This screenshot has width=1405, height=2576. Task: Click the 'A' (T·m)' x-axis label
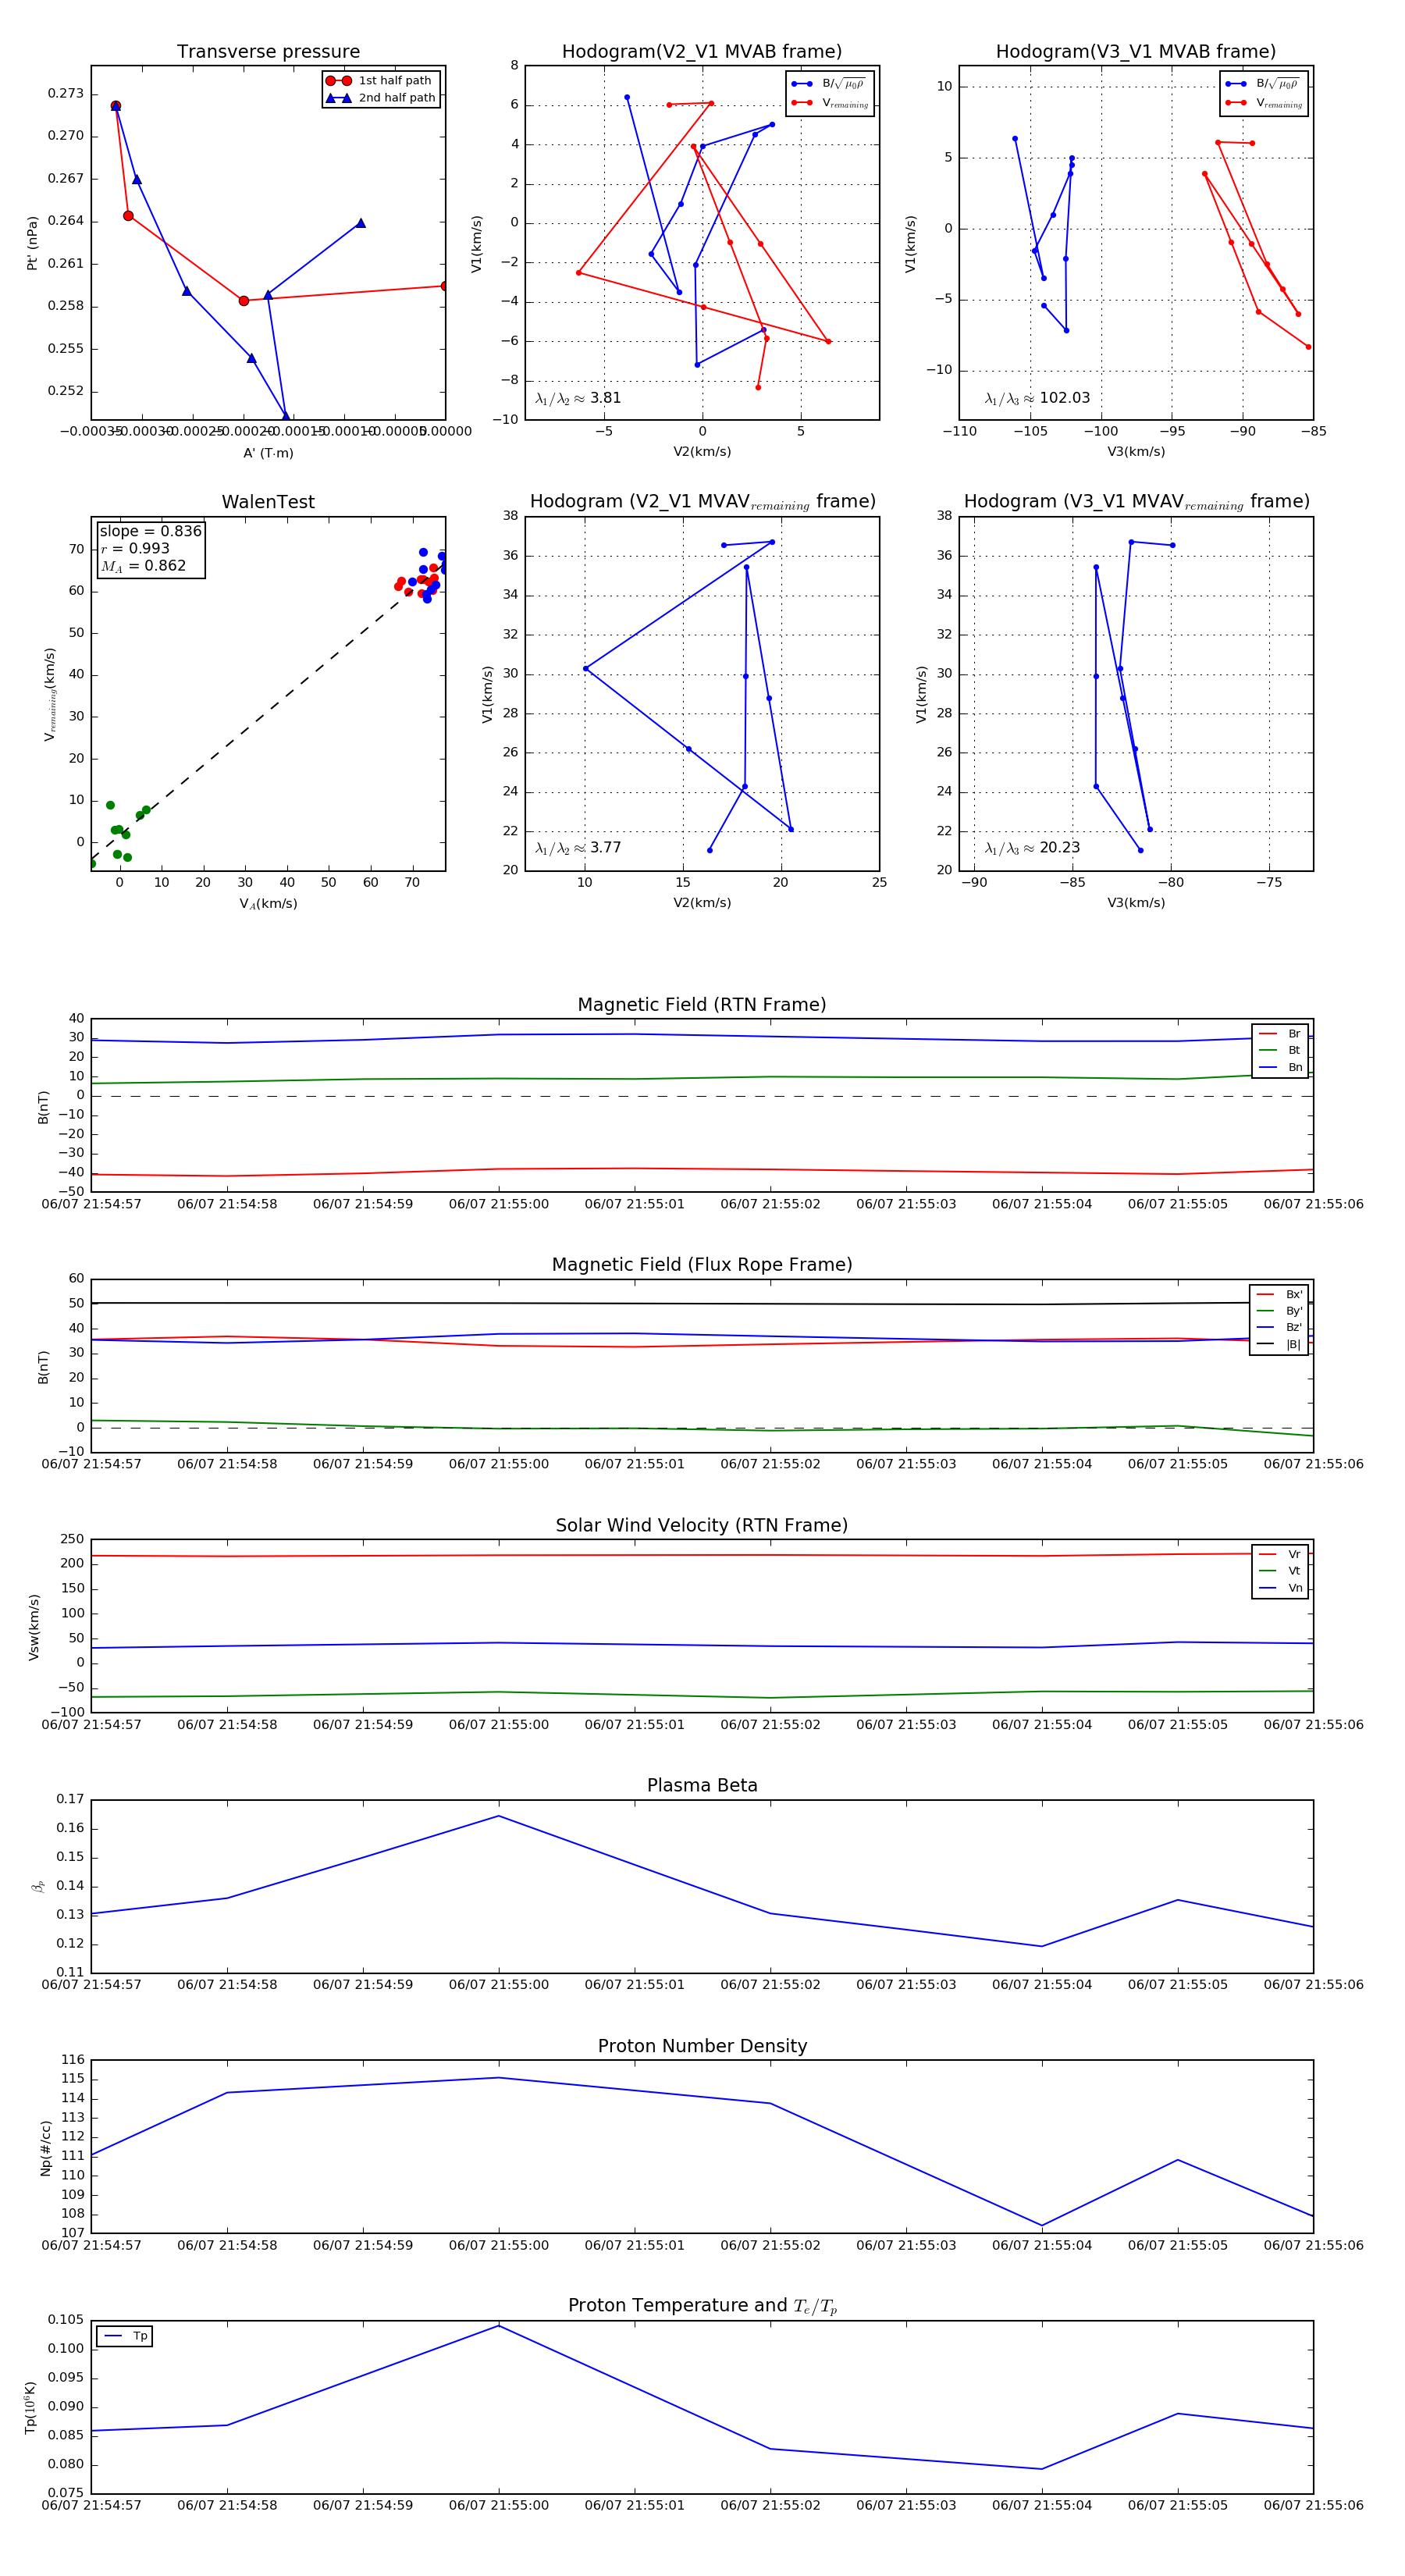click(x=268, y=453)
